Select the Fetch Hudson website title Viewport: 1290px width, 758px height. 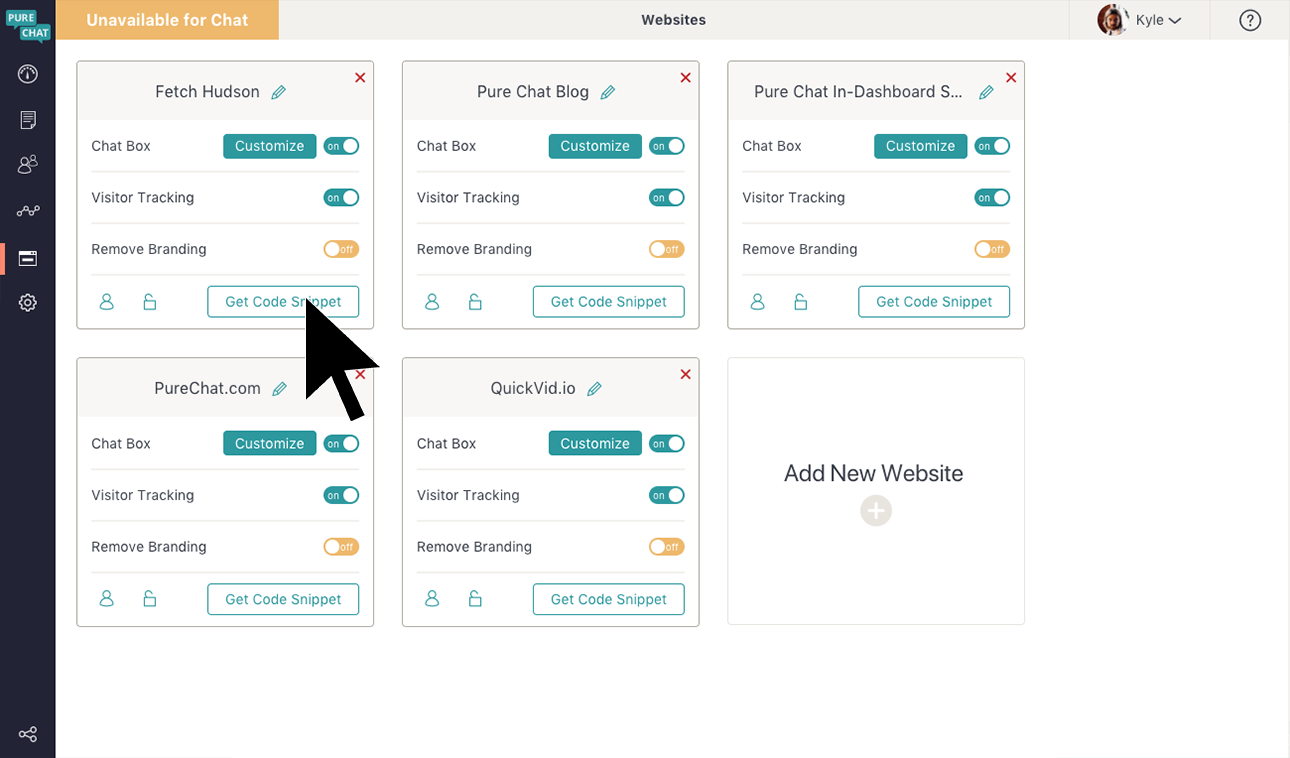207,92
